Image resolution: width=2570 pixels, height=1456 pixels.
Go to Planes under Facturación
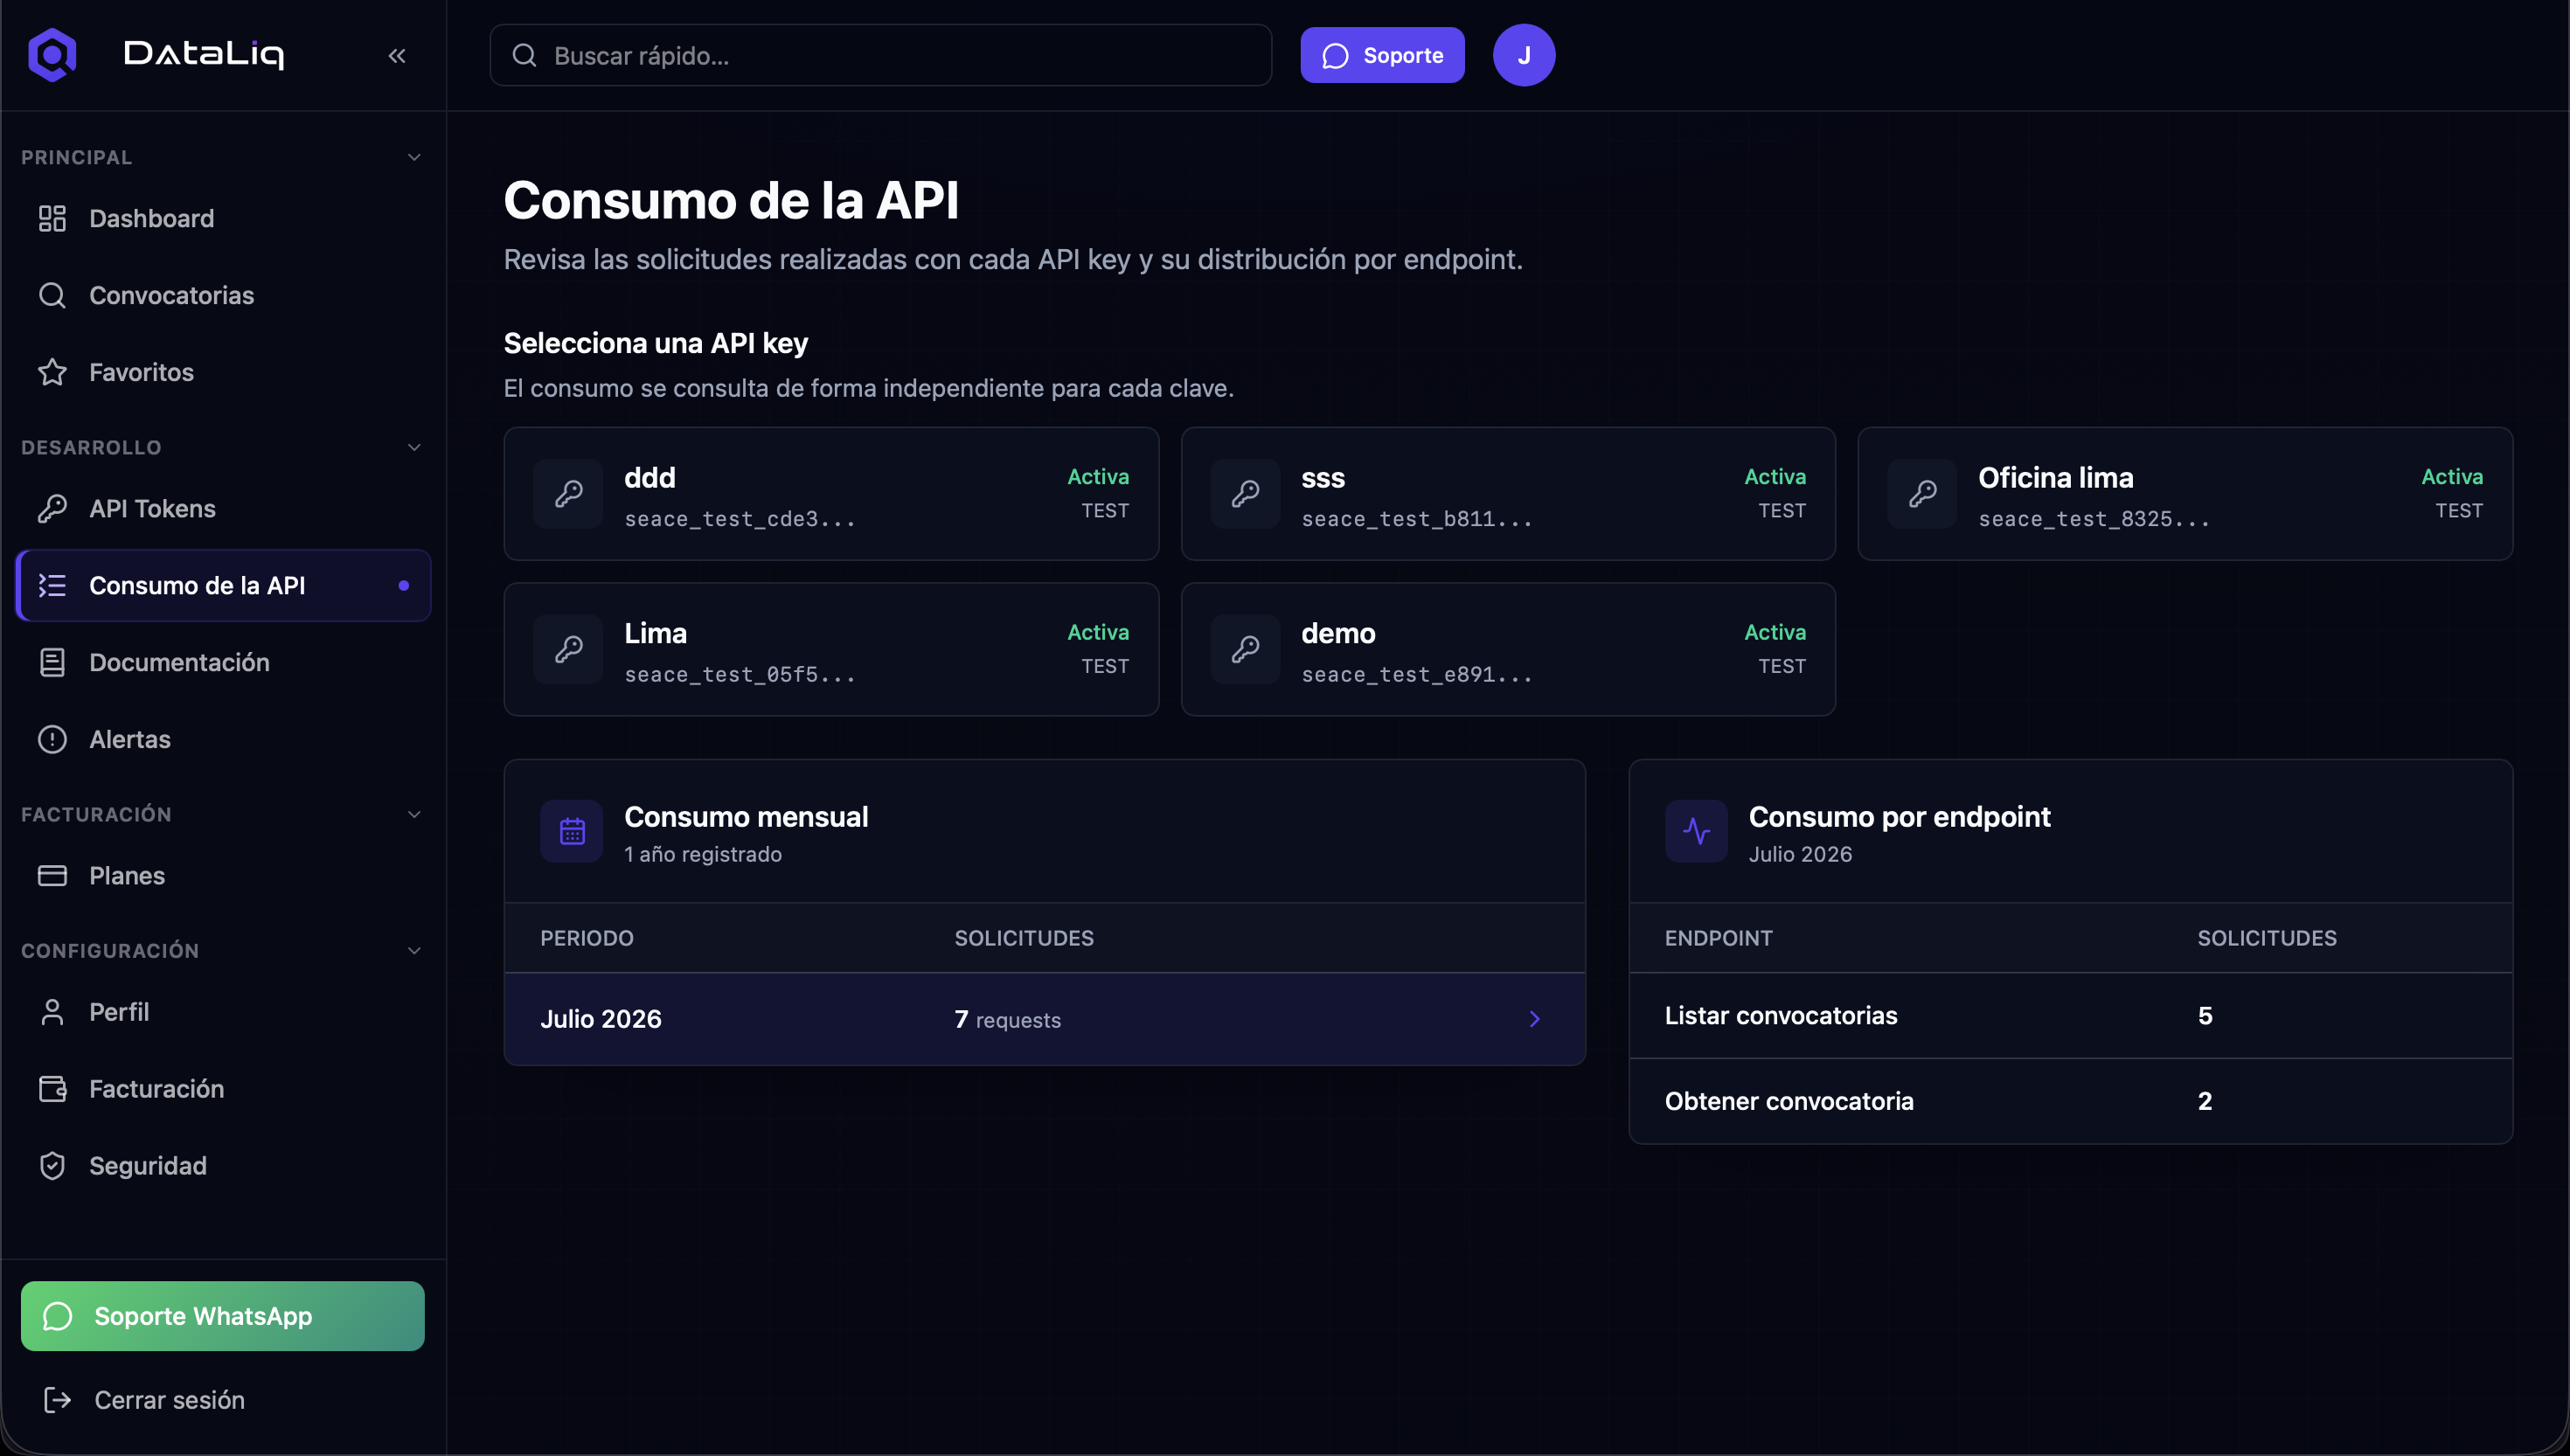(223, 875)
